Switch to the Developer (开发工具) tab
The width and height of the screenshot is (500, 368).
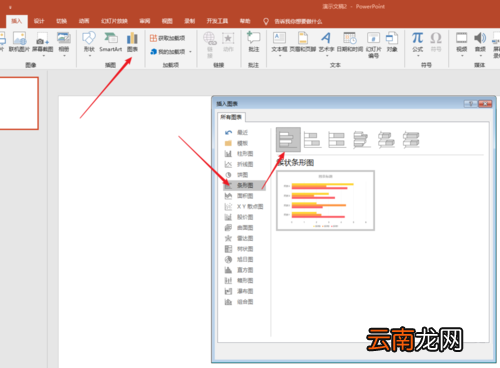(217, 21)
